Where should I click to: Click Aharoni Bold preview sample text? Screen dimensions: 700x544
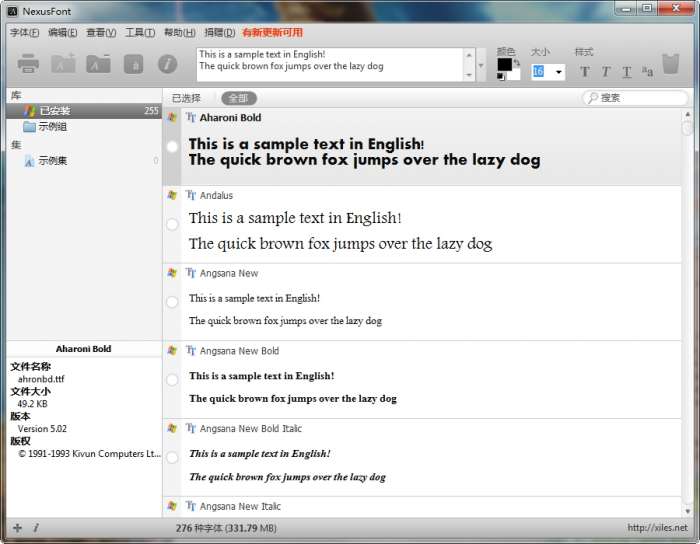click(x=364, y=152)
